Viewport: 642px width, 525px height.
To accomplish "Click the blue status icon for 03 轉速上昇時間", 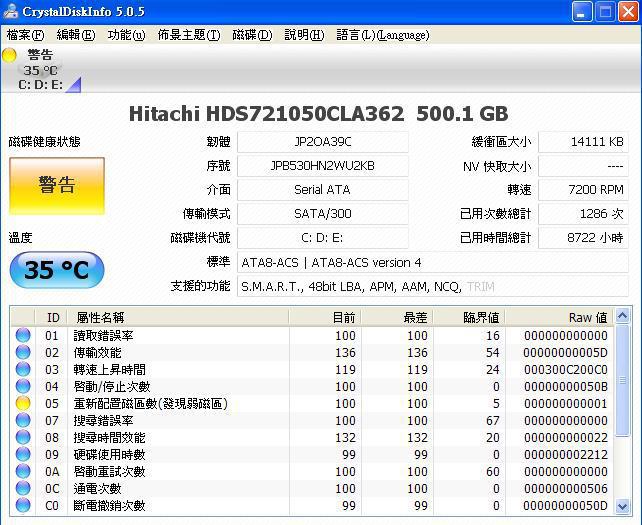I will [23, 369].
